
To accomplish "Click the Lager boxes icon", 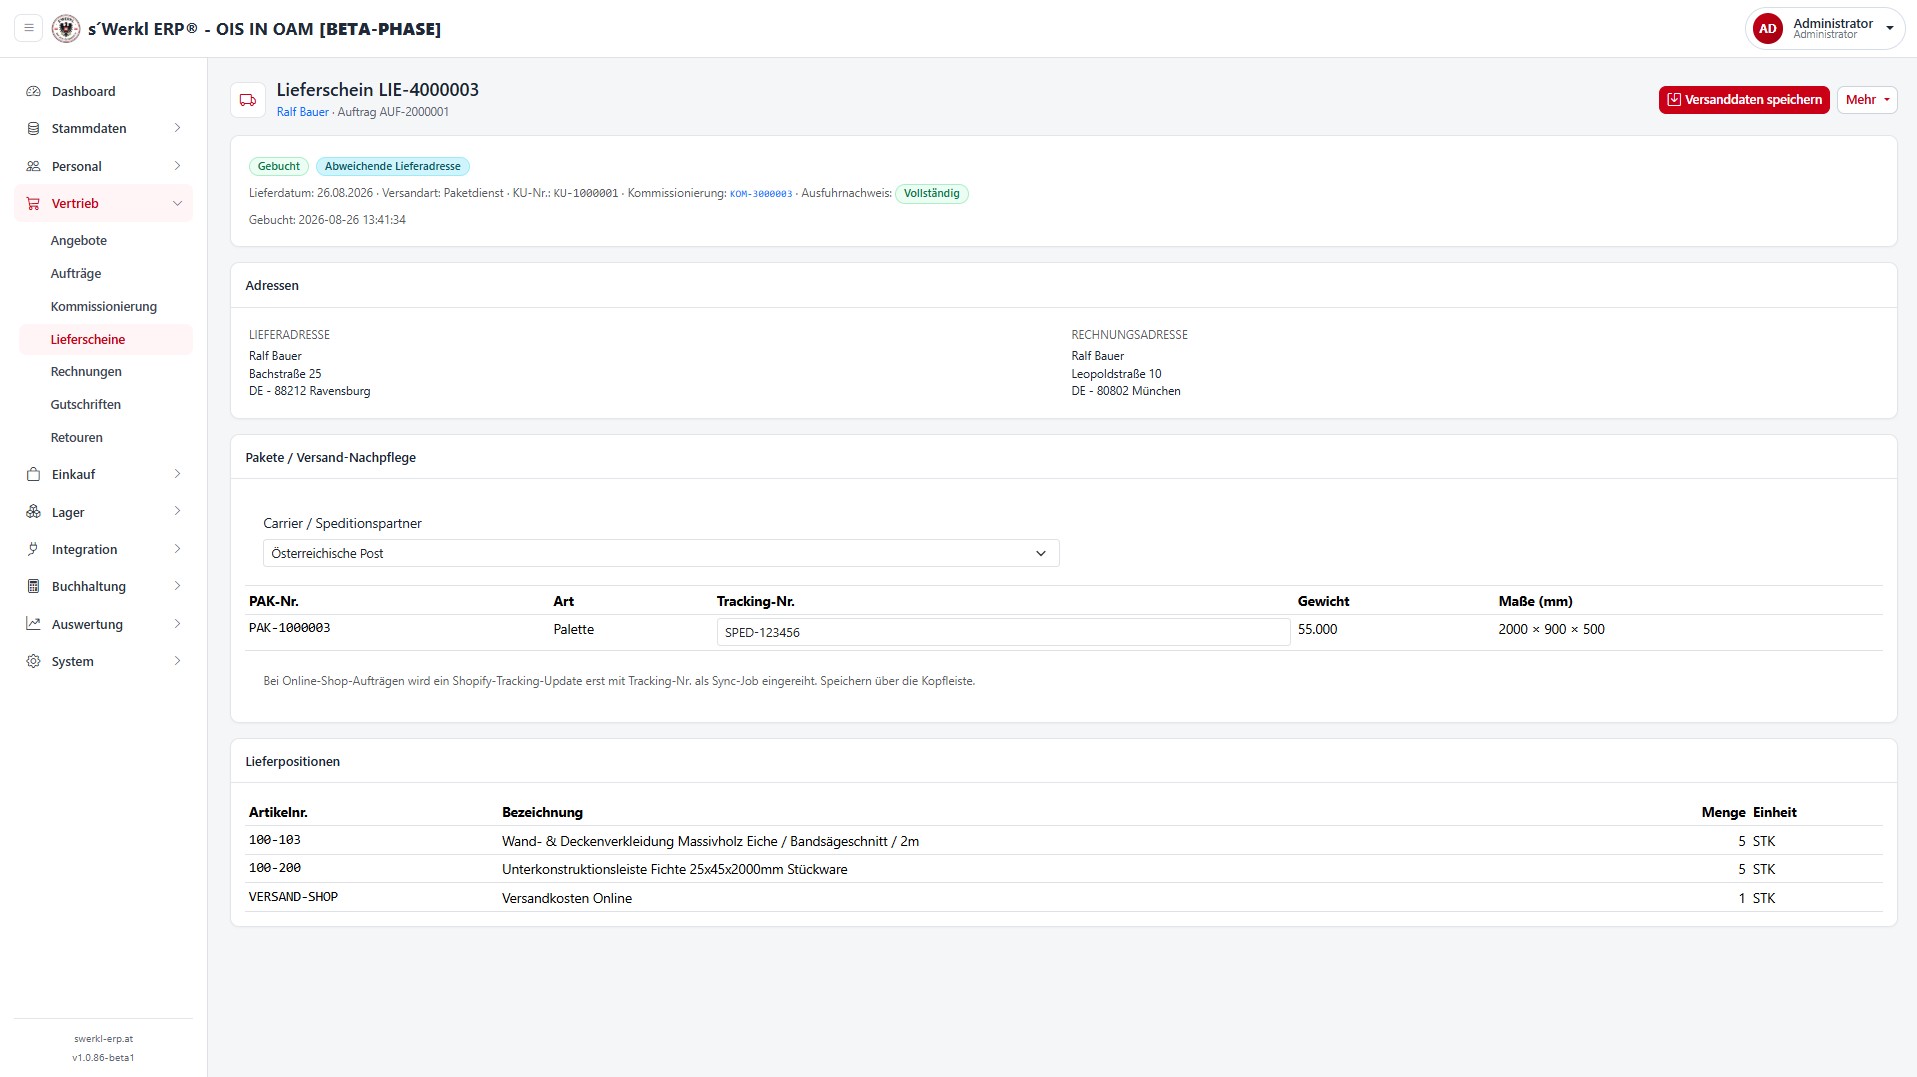I will pyautogui.click(x=33, y=512).
